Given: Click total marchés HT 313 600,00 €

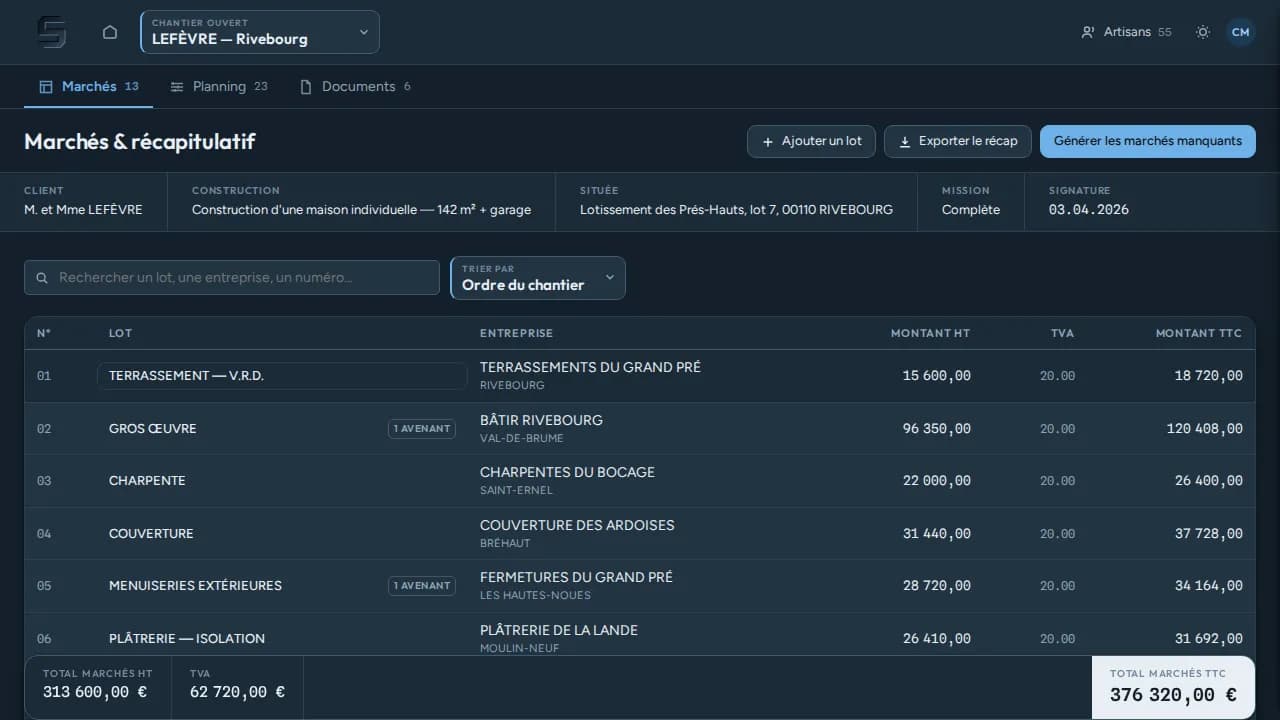Looking at the screenshot, I should (x=95, y=692).
